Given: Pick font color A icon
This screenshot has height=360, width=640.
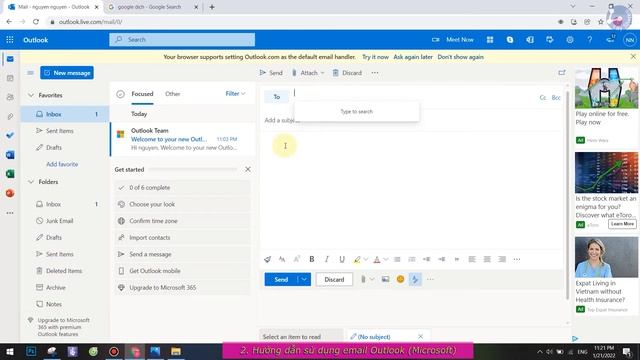Looking at the screenshot, I should (377, 259).
